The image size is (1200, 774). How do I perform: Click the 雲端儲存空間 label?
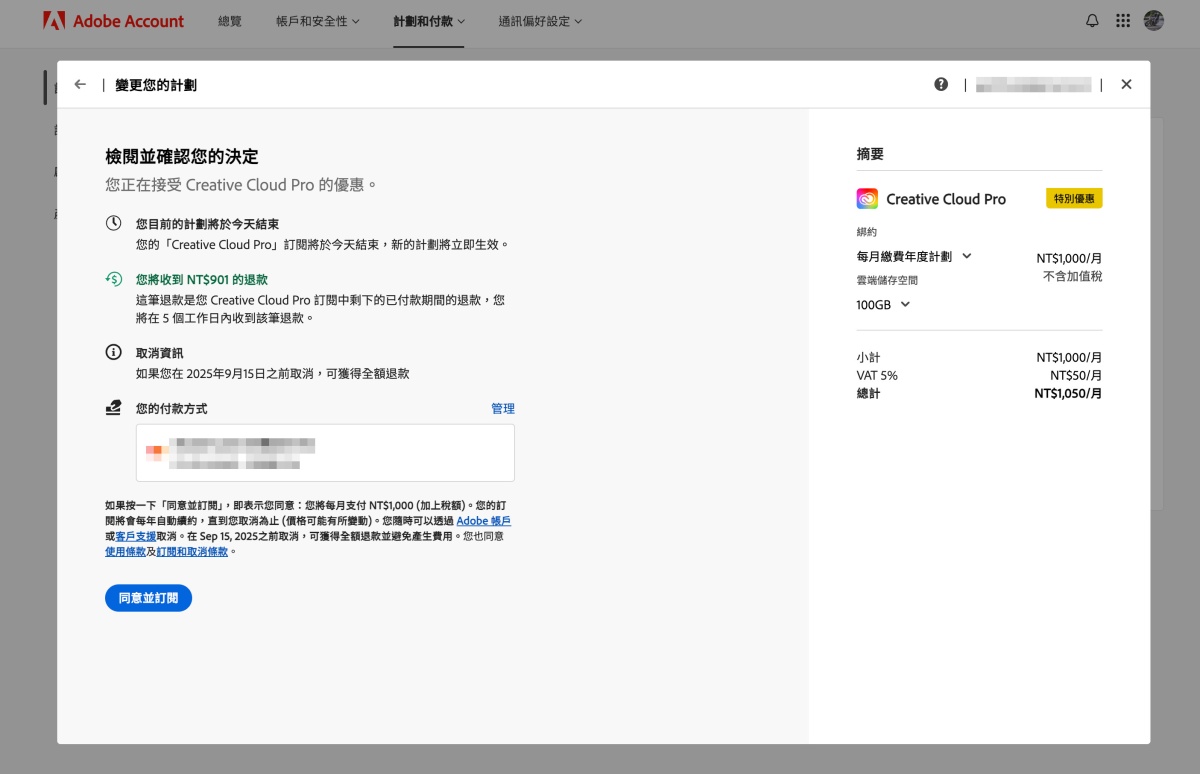(x=887, y=281)
